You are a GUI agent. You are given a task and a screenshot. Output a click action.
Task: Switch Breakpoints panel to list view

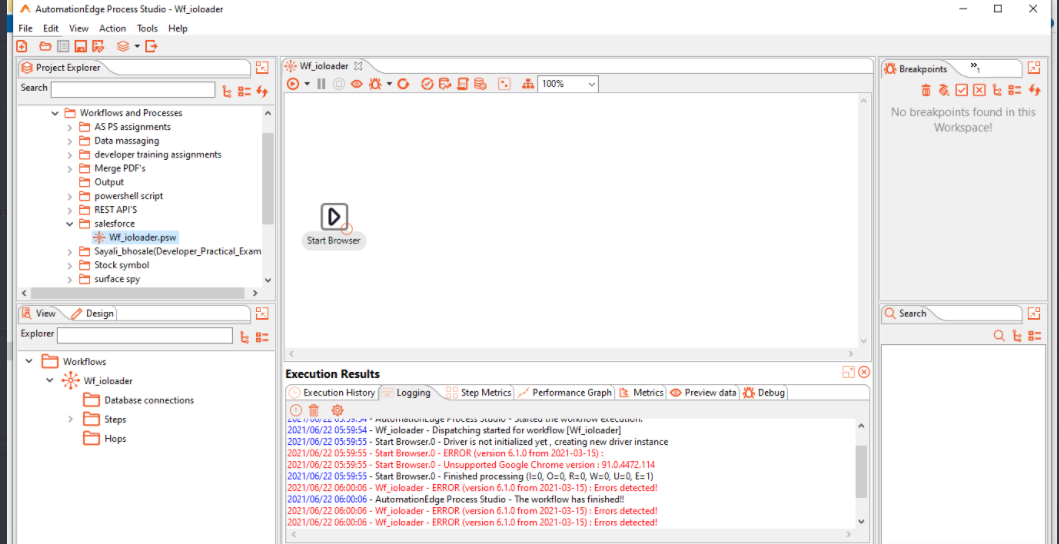[1014, 90]
